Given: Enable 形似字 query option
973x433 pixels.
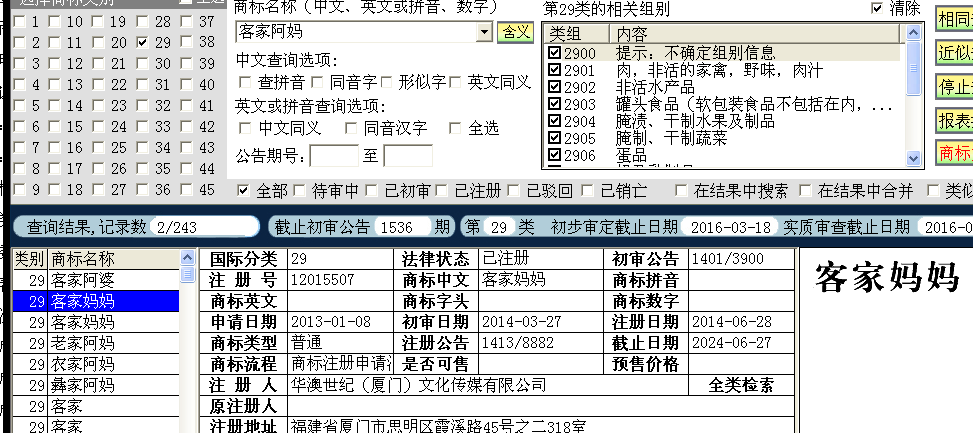Looking at the screenshot, I should tap(386, 82).
